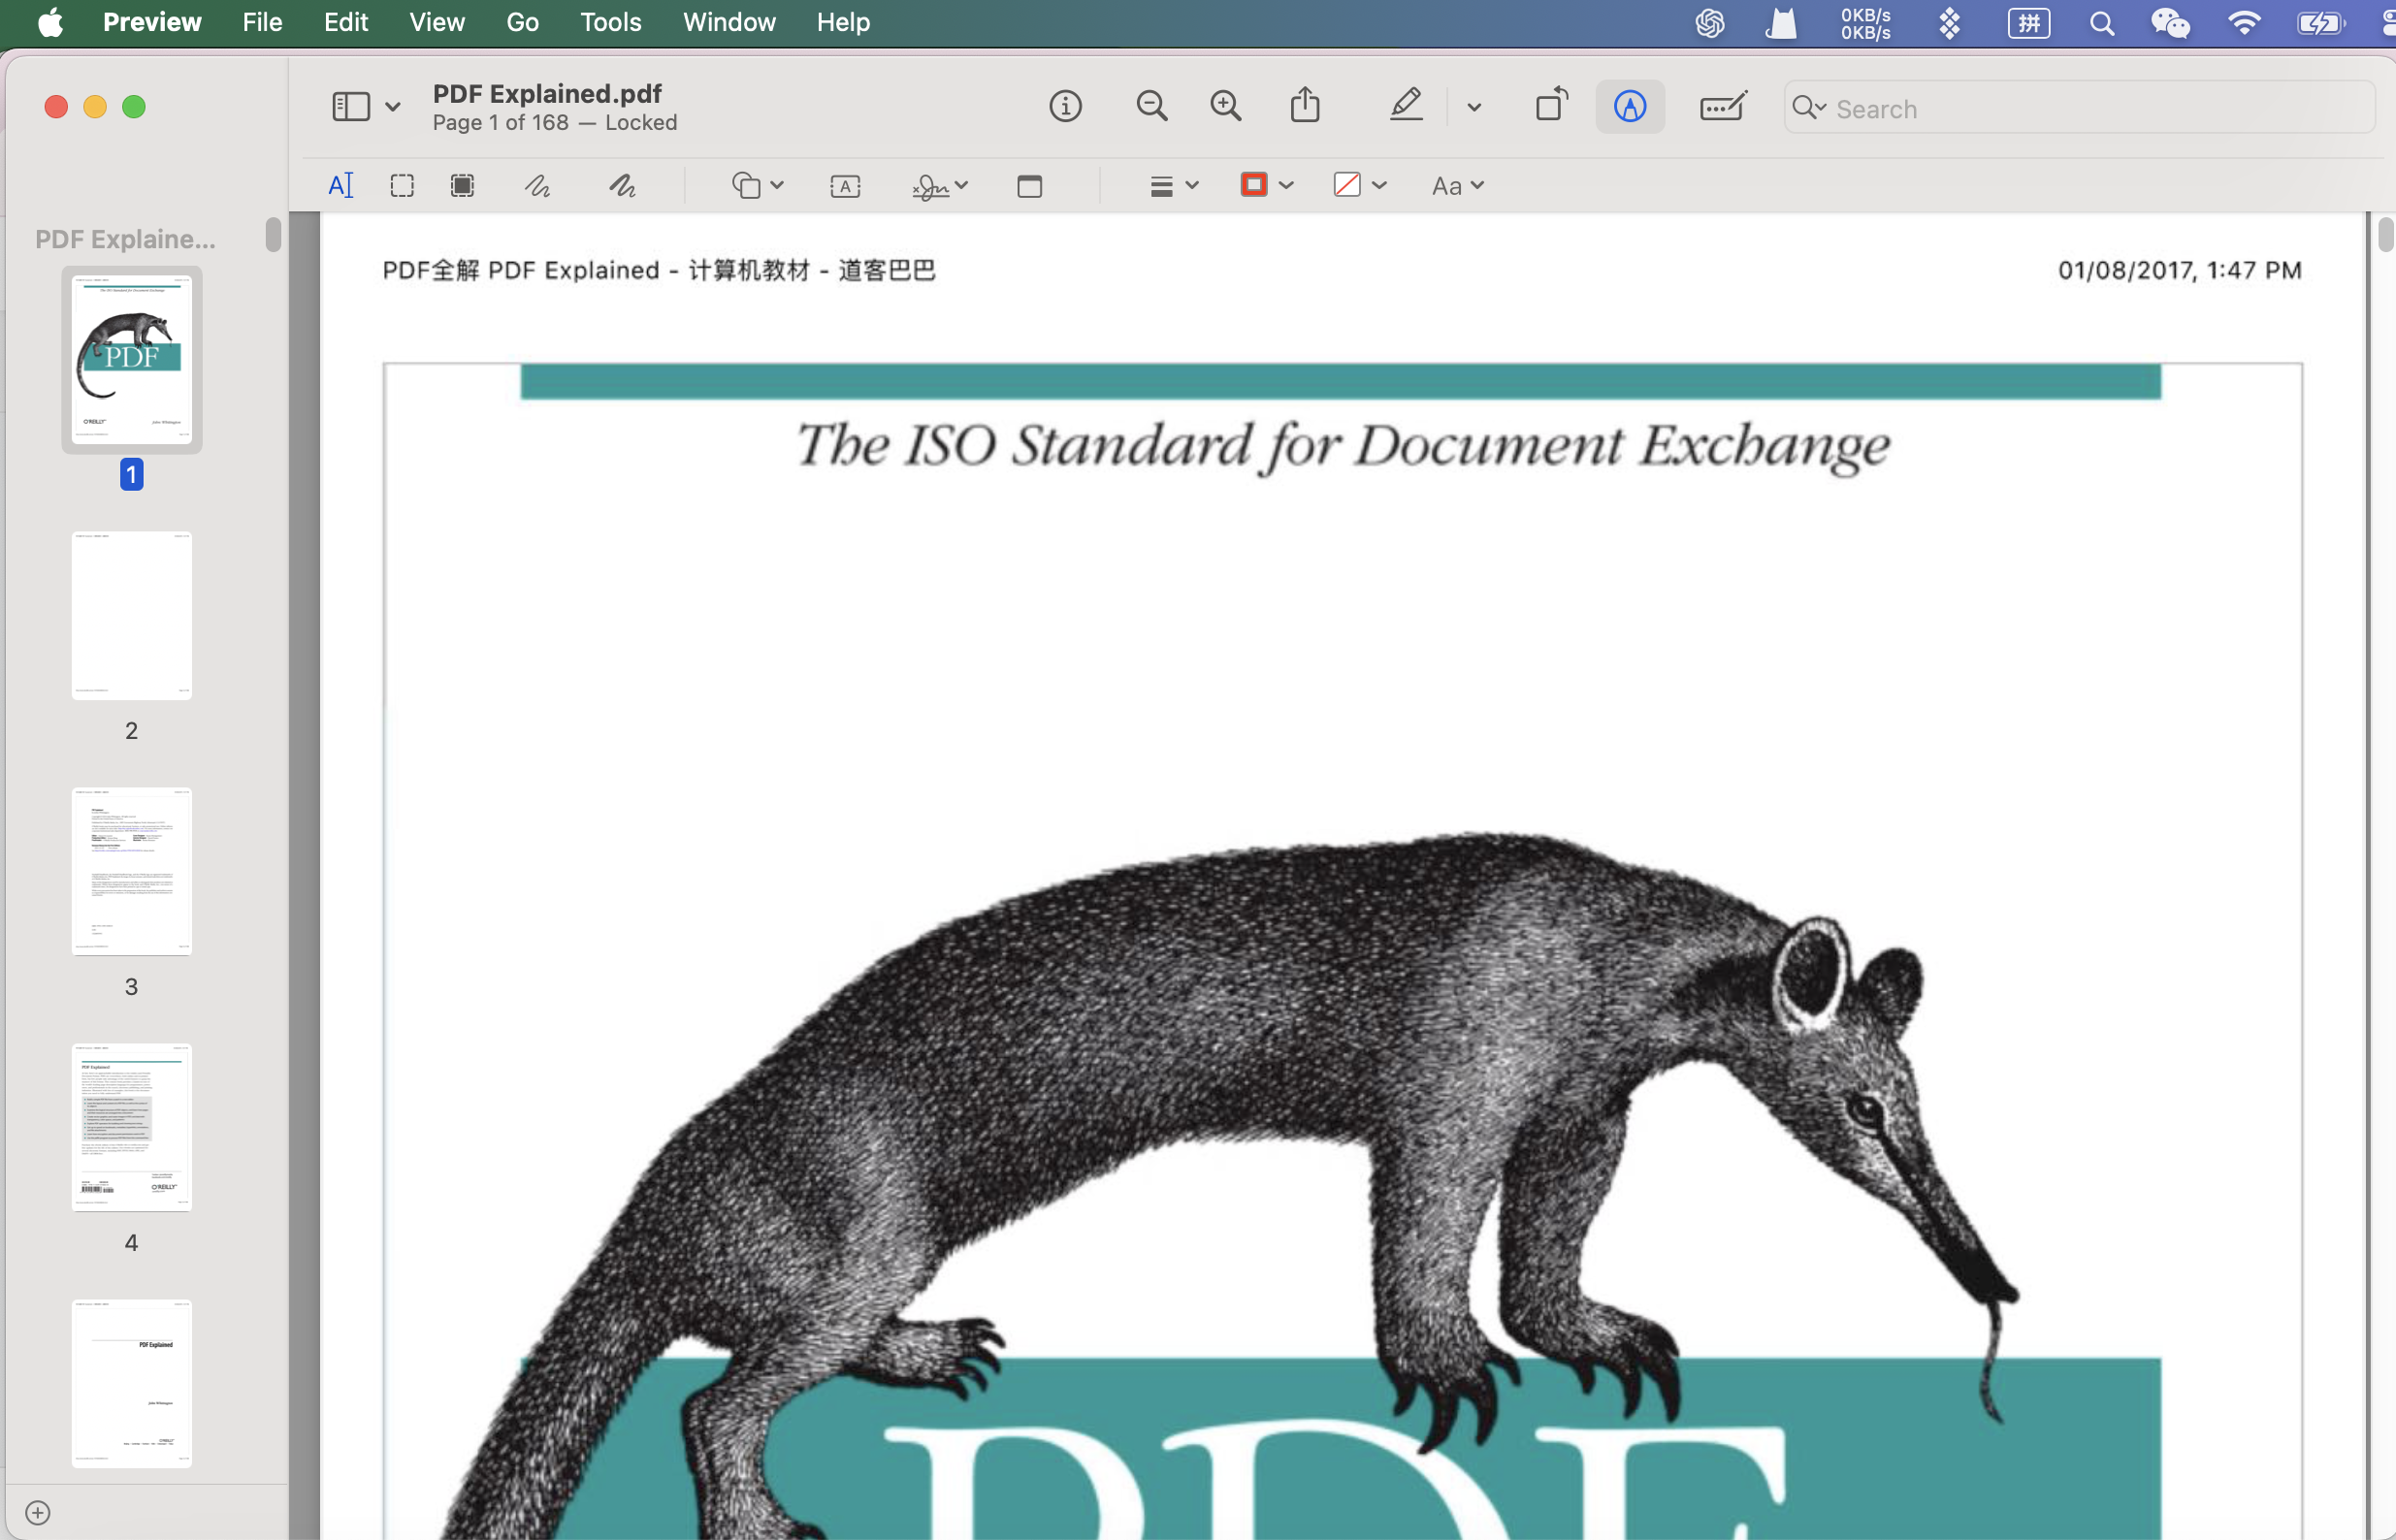Viewport: 2396px width, 1540px height.
Task: Expand the sidebar view options chevron
Action: tap(393, 107)
